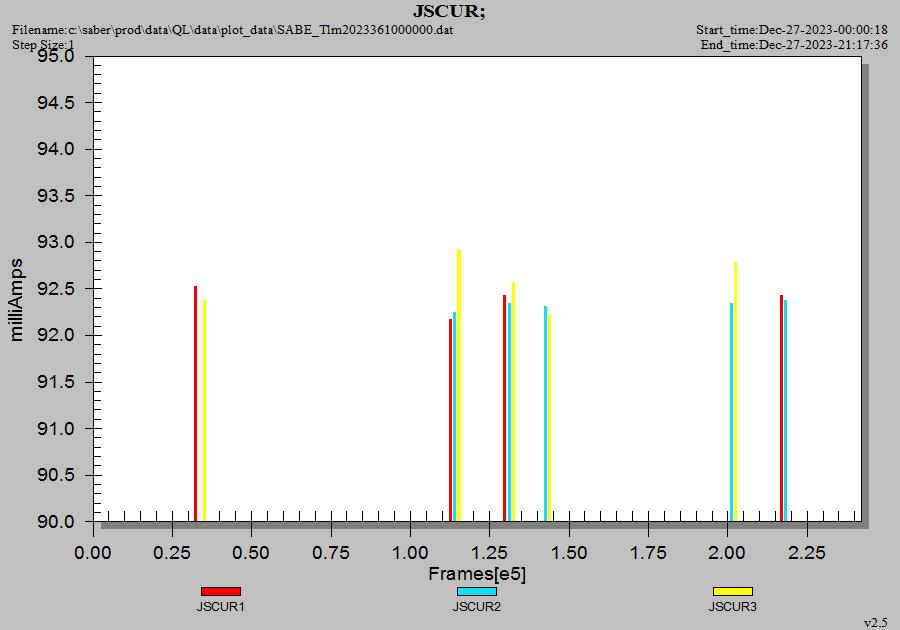This screenshot has height=630, width=900.
Task: Click the Start_time text
Action: pyautogui.click(x=792, y=30)
